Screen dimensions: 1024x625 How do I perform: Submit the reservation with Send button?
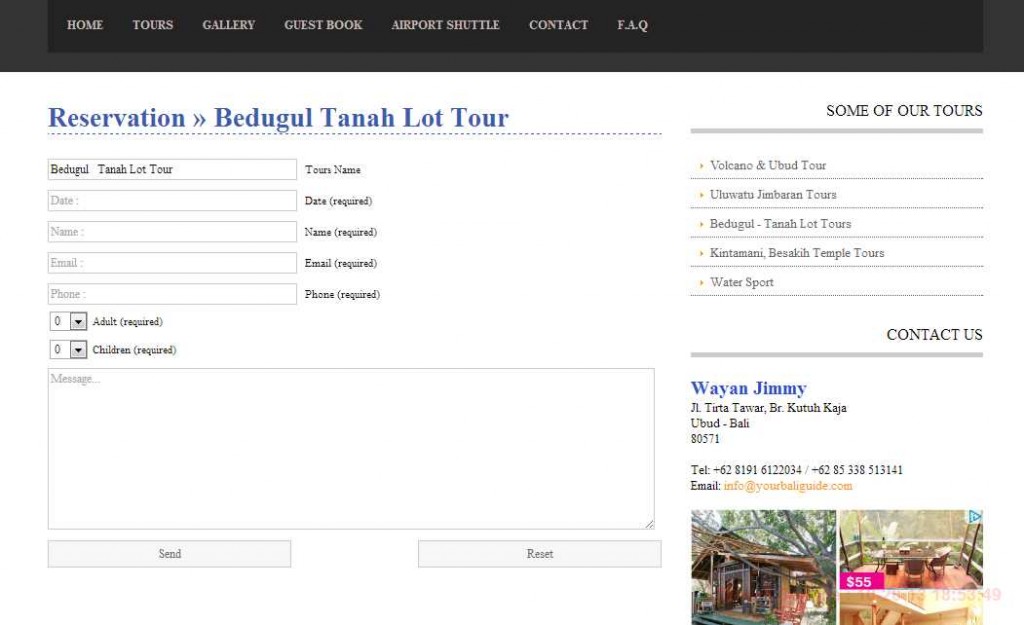point(169,554)
